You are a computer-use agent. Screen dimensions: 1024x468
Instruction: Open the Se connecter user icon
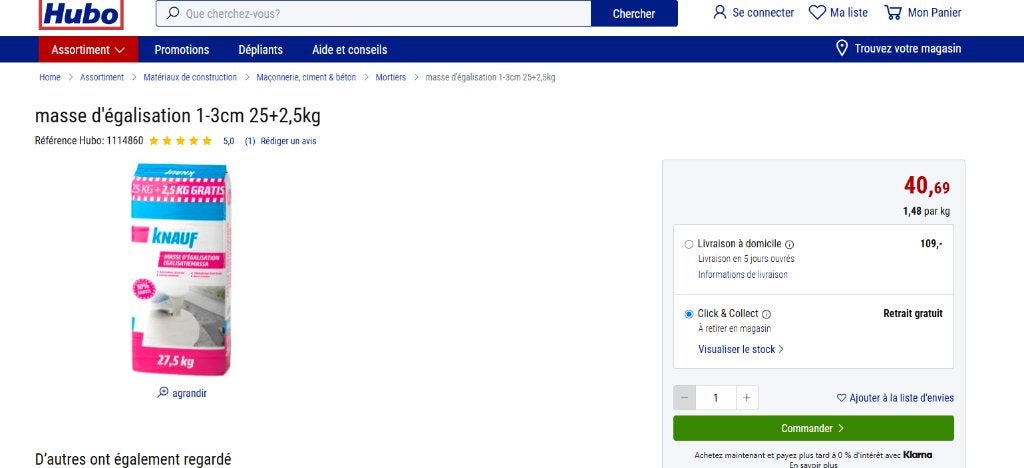click(720, 12)
